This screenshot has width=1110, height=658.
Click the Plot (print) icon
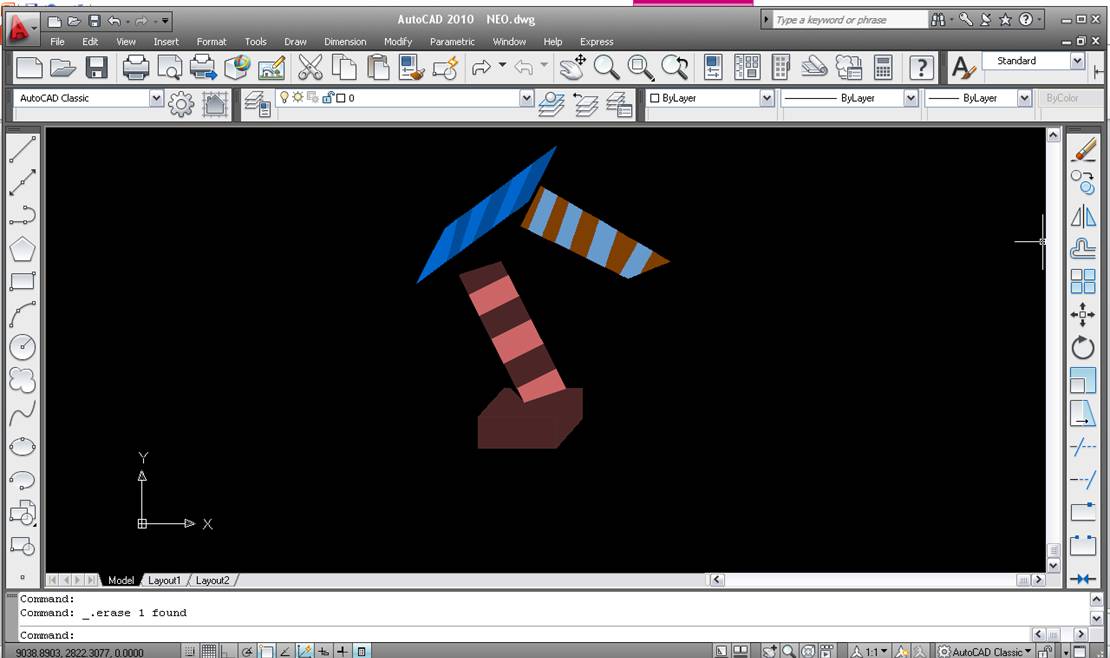pos(135,68)
